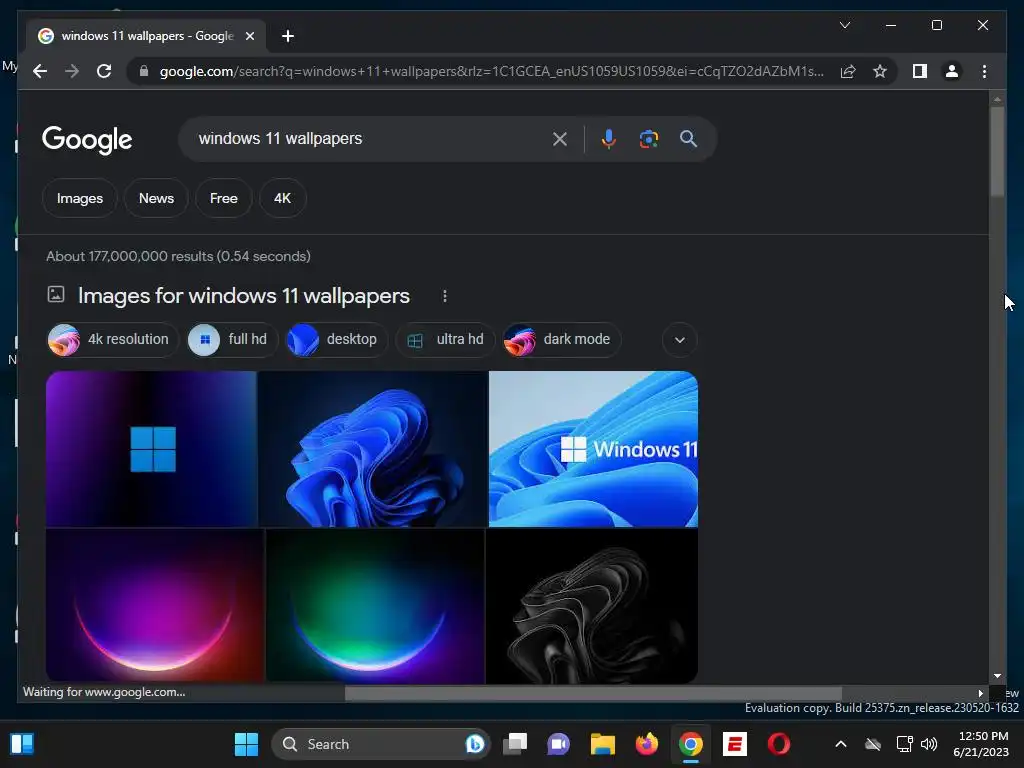Bookmark this page with the star
The image size is (1024, 768).
[x=880, y=71]
